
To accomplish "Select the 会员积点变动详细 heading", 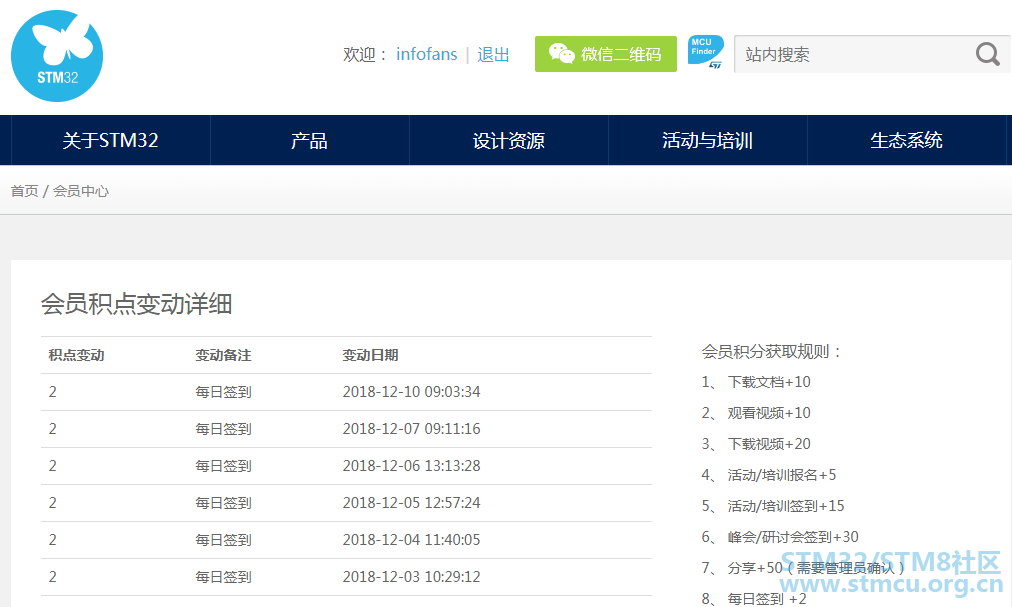I will (136, 304).
